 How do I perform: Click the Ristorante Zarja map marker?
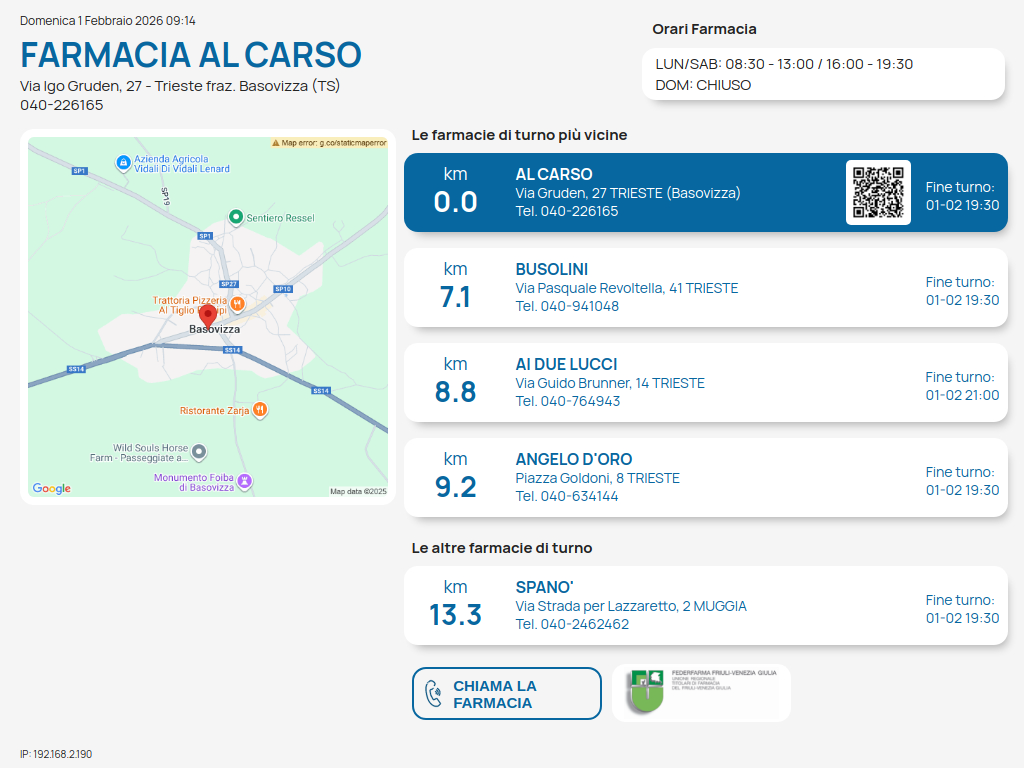coord(259,409)
